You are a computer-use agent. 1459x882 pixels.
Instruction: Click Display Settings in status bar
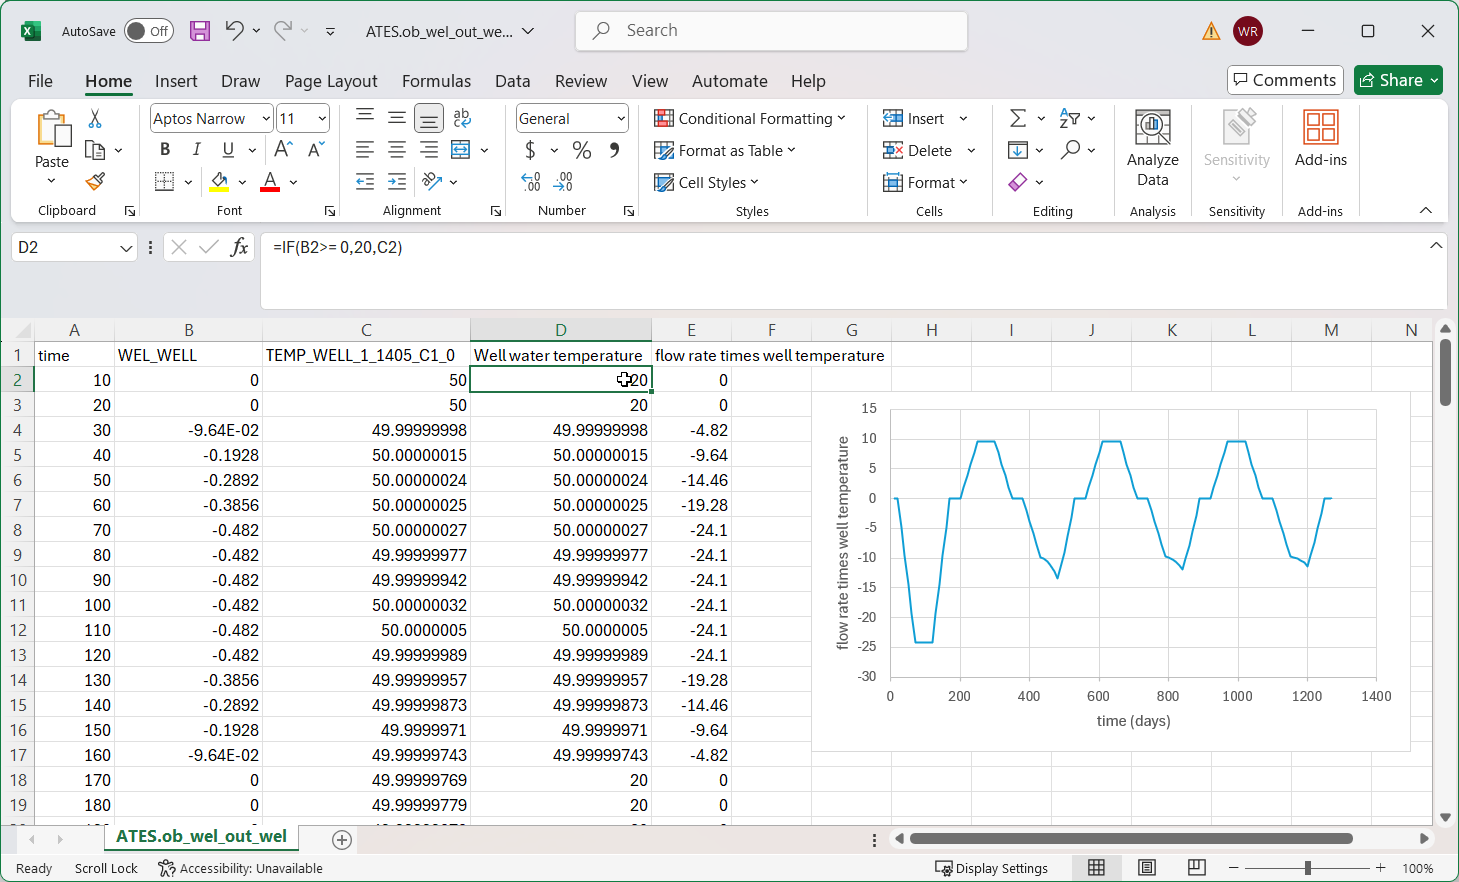coord(991,868)
